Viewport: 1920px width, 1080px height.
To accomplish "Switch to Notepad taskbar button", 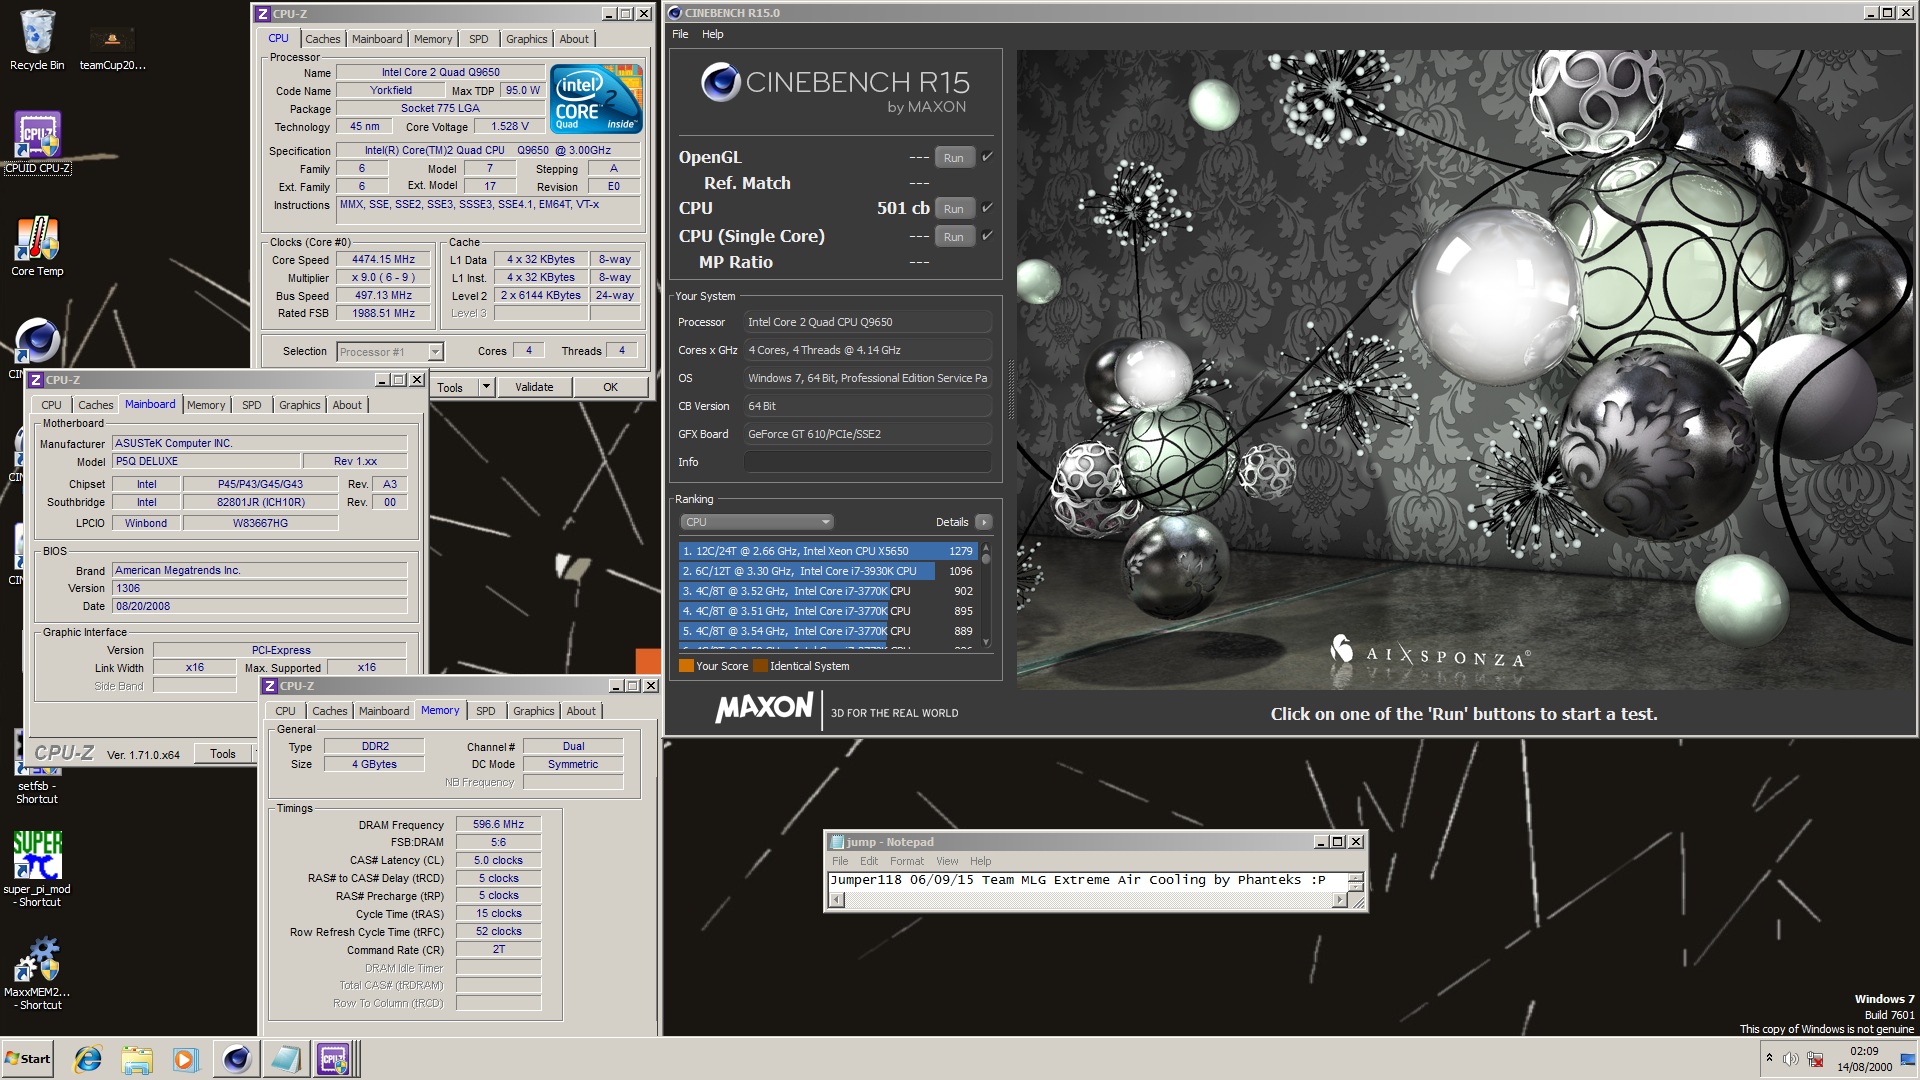I will 285,1059.
